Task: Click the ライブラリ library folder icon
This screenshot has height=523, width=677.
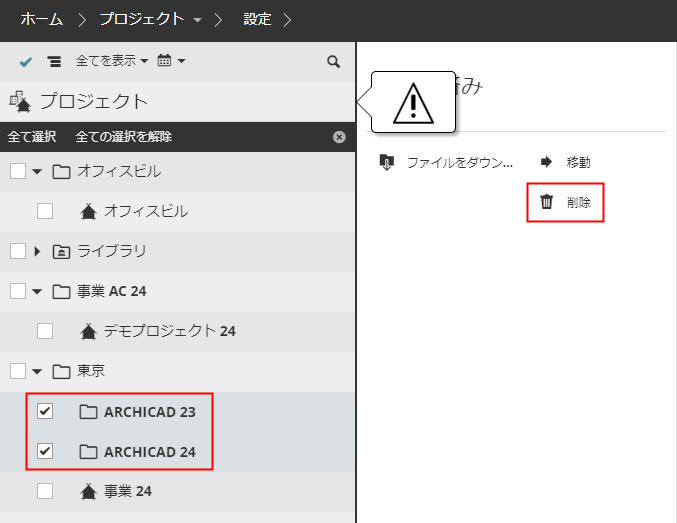Action: pos(61,251)
